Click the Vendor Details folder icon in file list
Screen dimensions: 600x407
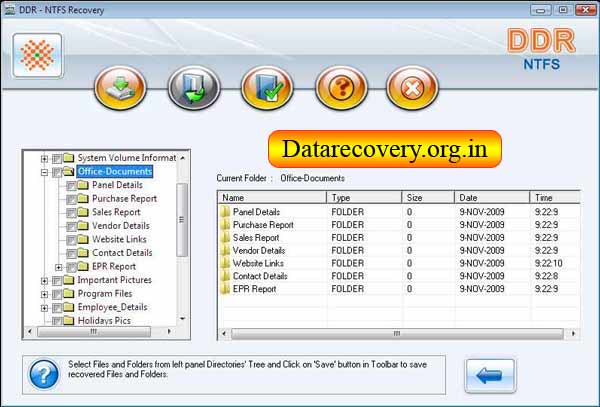tap(225, 251)
